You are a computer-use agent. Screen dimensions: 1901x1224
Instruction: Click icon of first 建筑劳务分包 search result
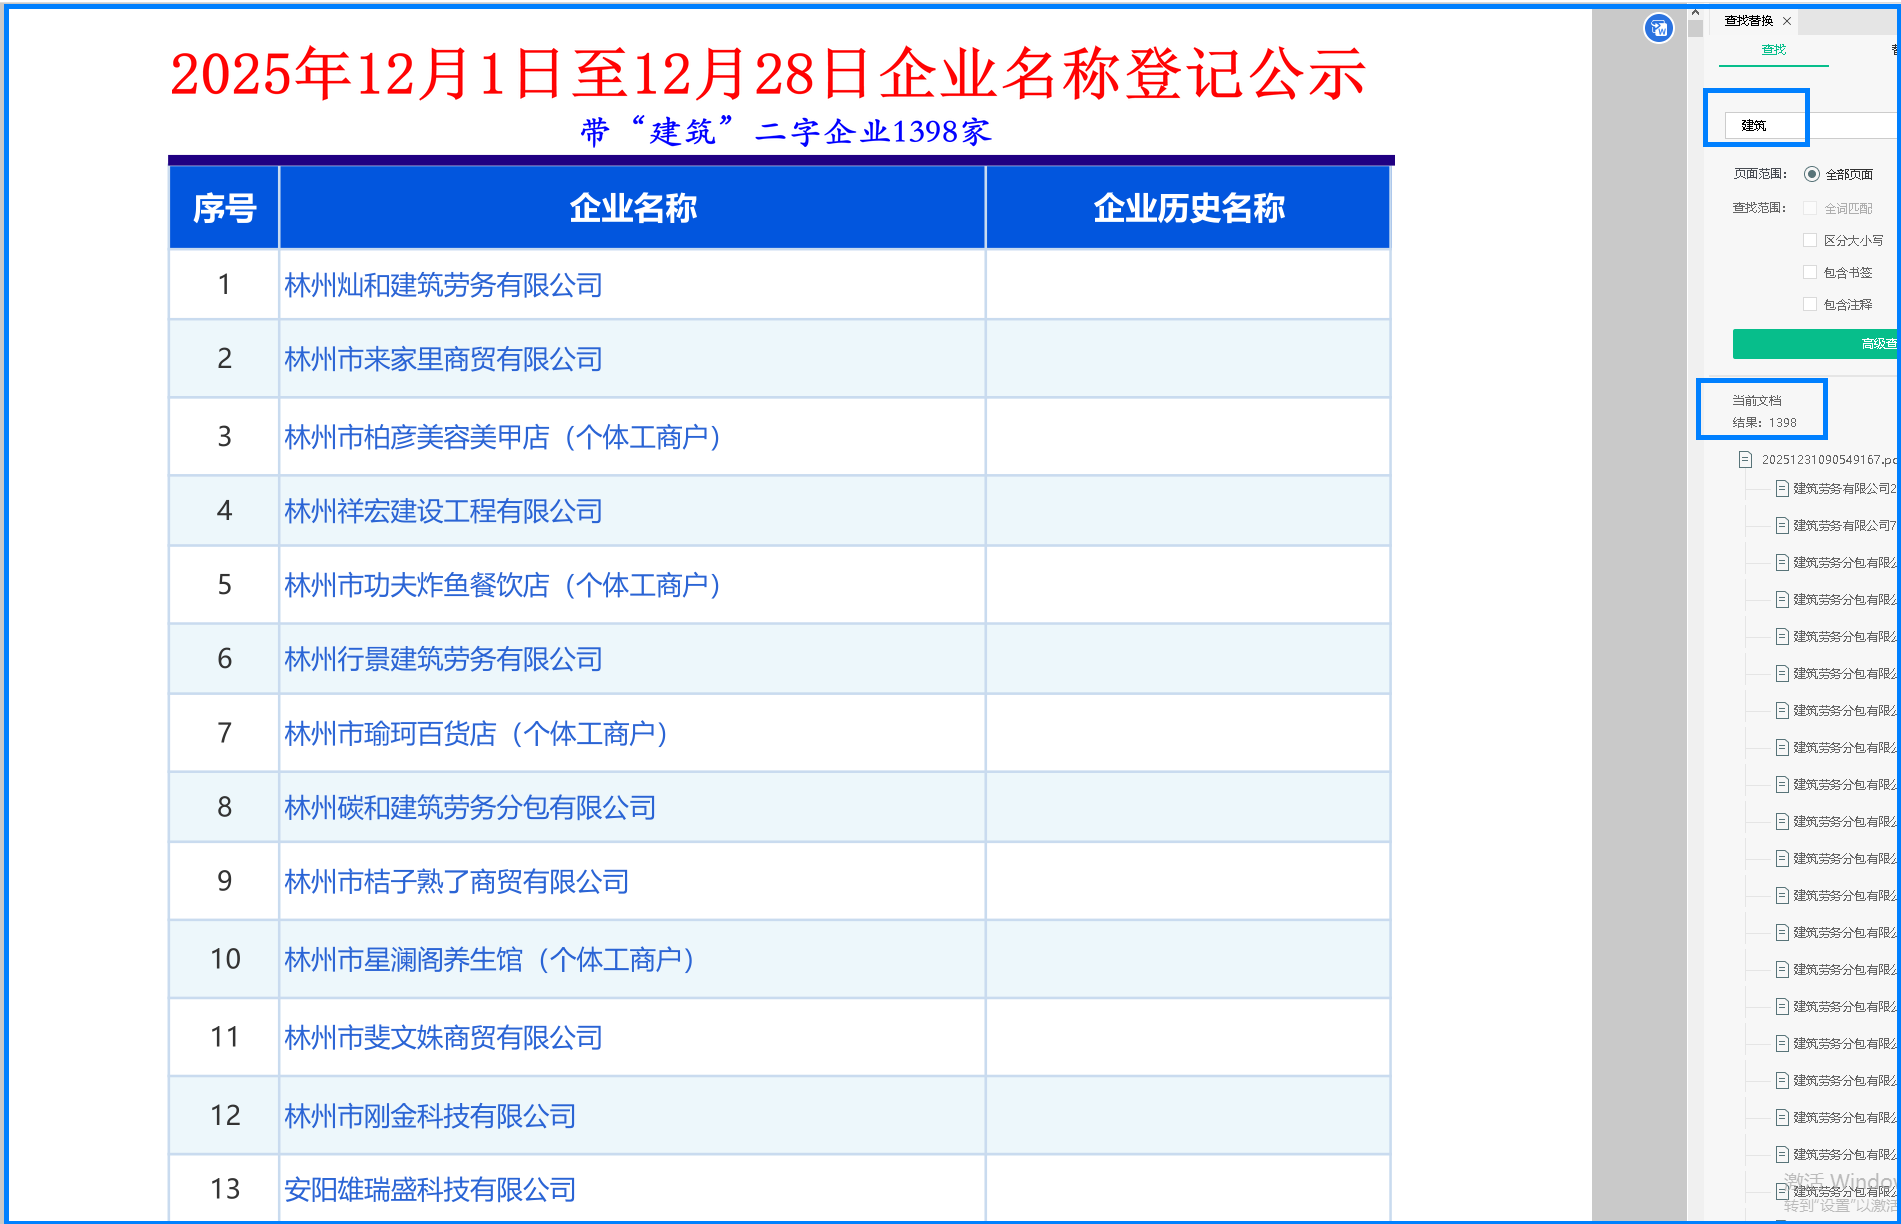[1782, 562]
